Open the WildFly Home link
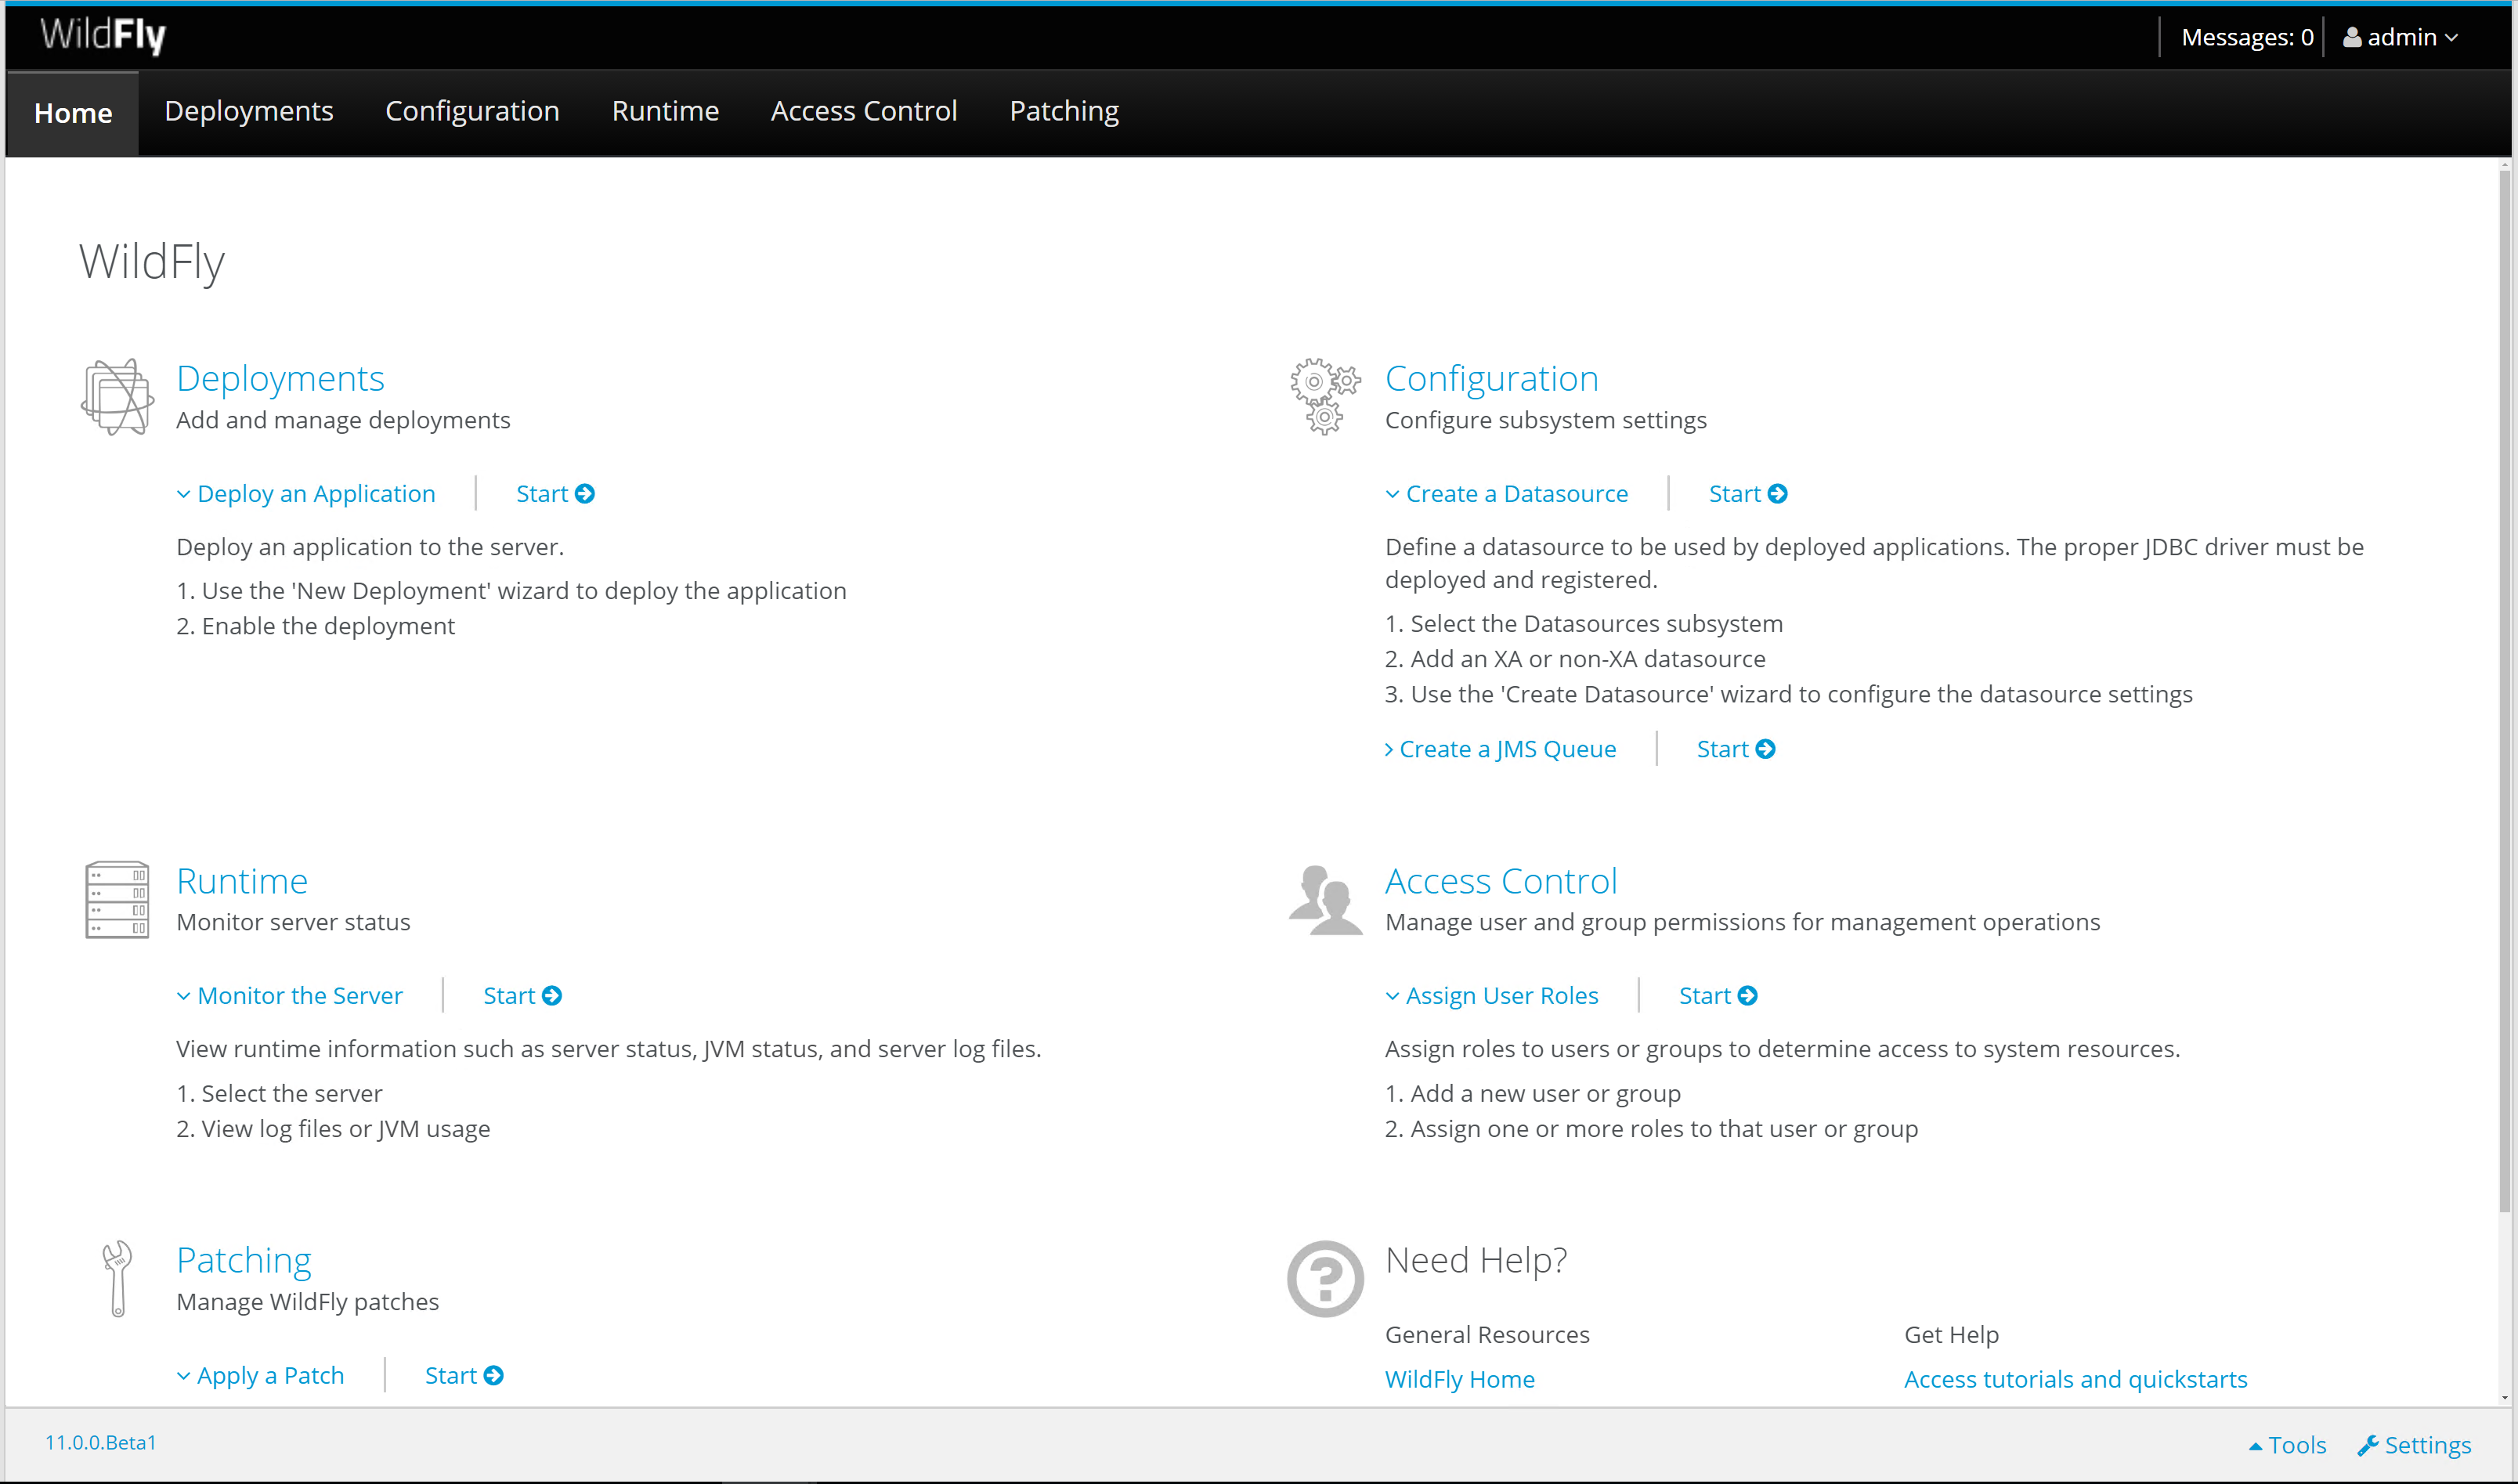The image size is (2518, 1484). (x=1459, y=1379)
